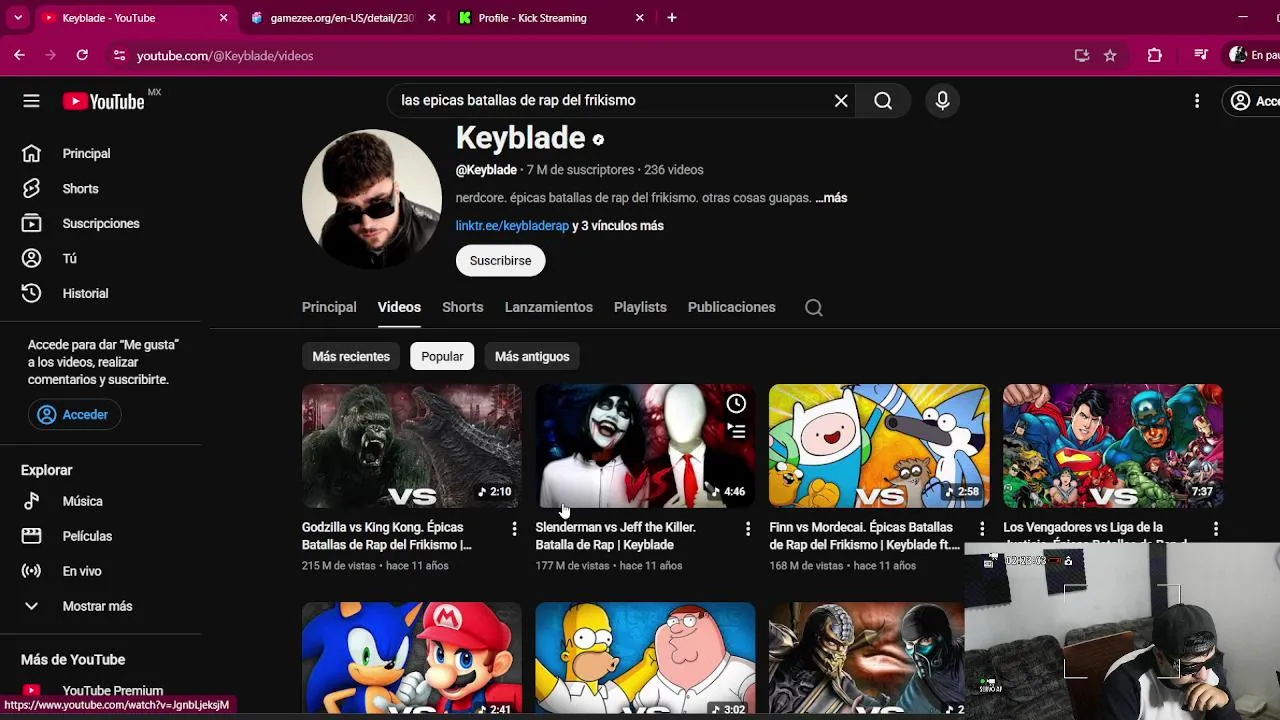Click the search magnifier button
Viewport: 1280px width, 720px height.
click(883, 100)
